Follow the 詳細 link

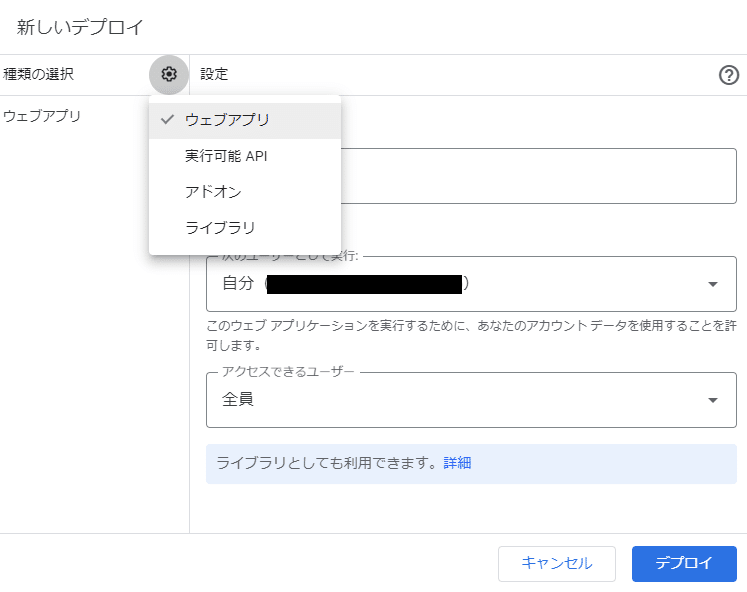pyautogui.click(x=457, y=463)
